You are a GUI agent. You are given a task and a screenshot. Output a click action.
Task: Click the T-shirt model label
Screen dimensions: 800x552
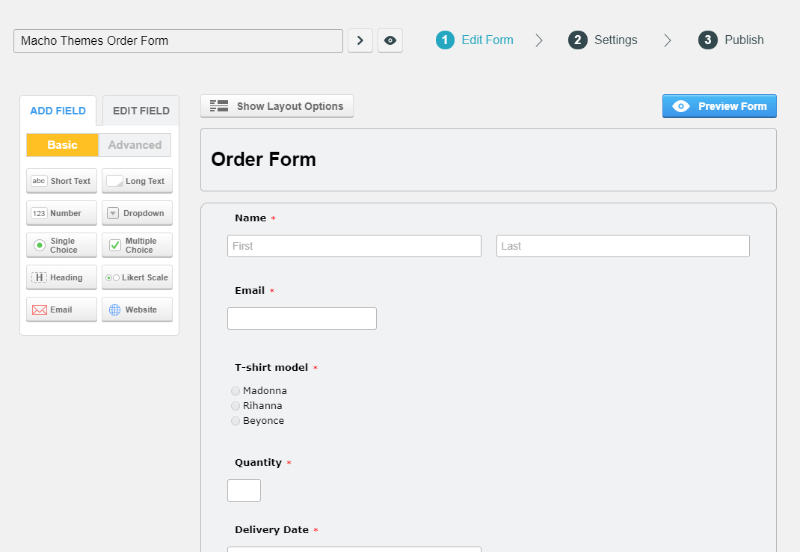tap(271, 367)
